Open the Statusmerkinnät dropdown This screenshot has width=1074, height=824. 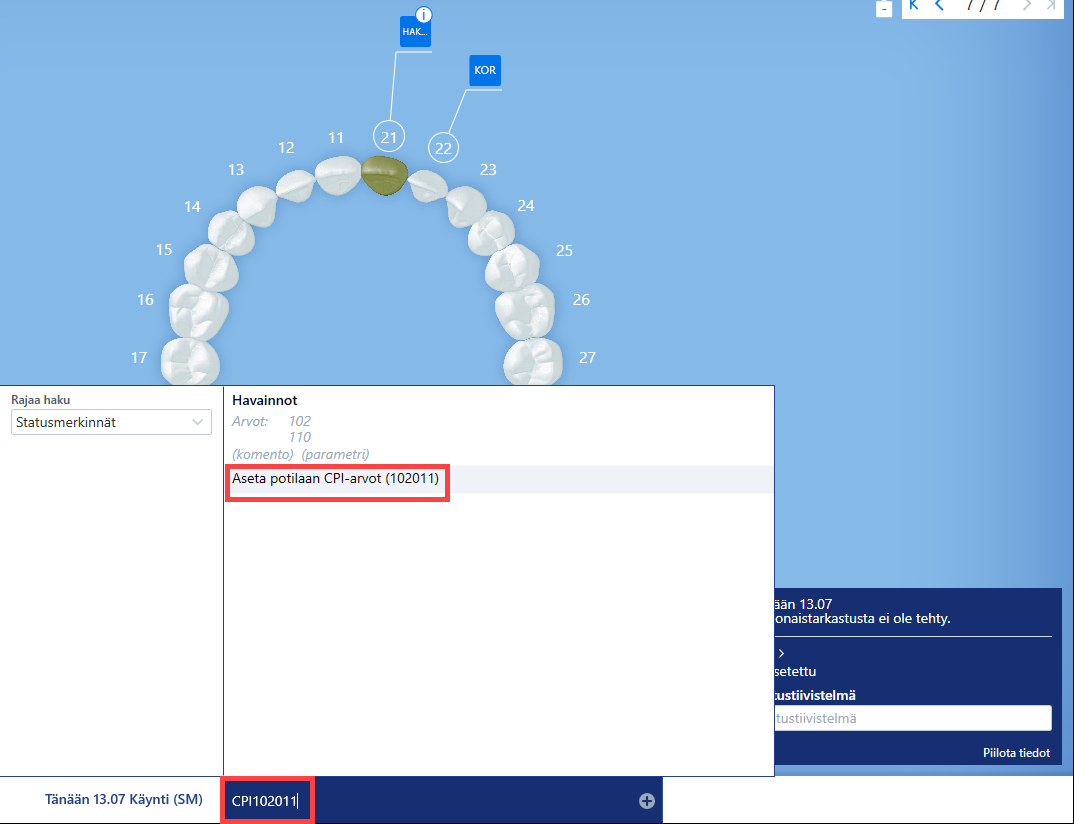click(111, 422)
